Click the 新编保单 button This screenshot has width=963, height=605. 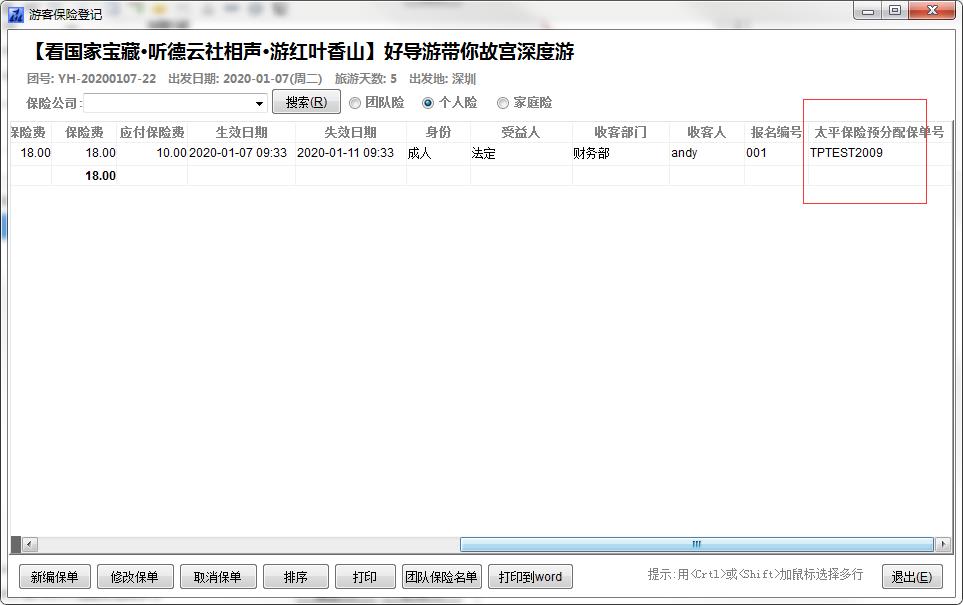pyautogui.click(x=55, y=577)
